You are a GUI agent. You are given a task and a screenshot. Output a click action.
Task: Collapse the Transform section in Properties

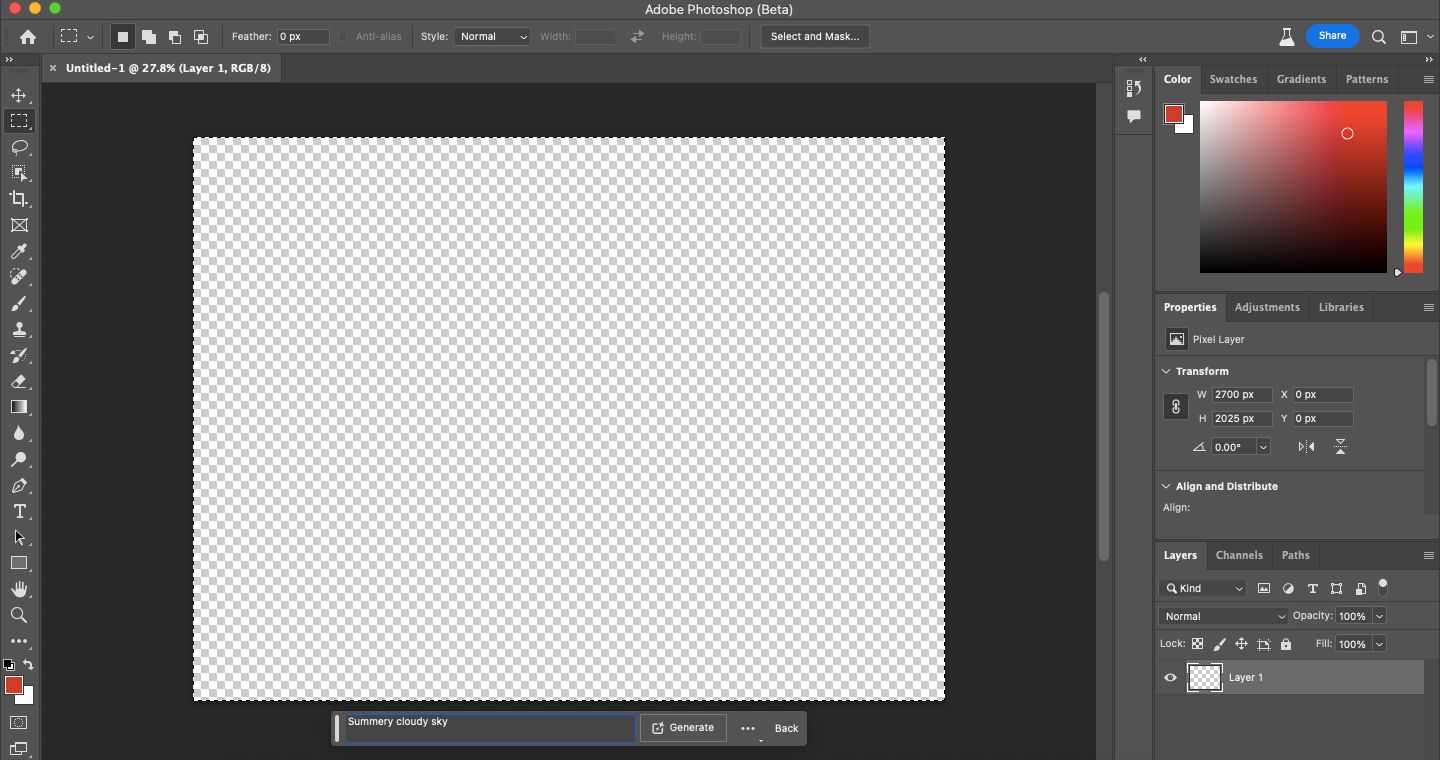coord(1165,371)
